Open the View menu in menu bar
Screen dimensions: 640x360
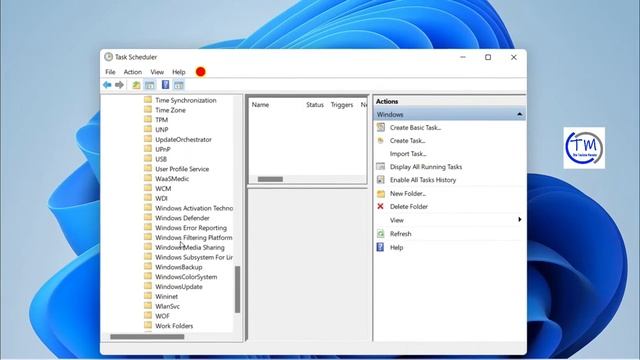(157, 72)
